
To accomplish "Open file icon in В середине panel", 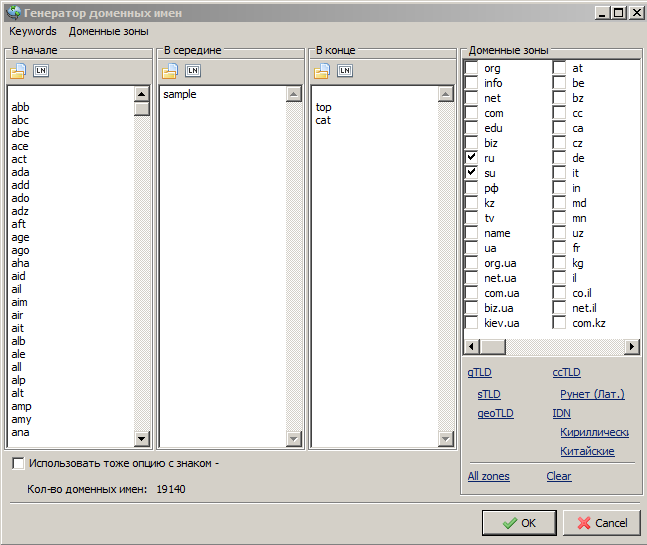I will [170, 71].
